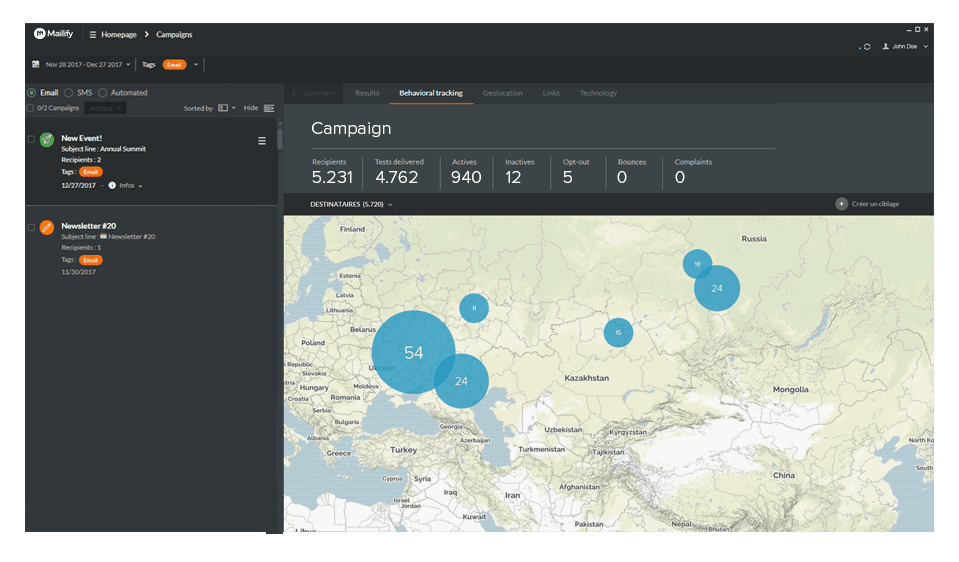Select the 54 cluster bubble on the map

(413, 352)
